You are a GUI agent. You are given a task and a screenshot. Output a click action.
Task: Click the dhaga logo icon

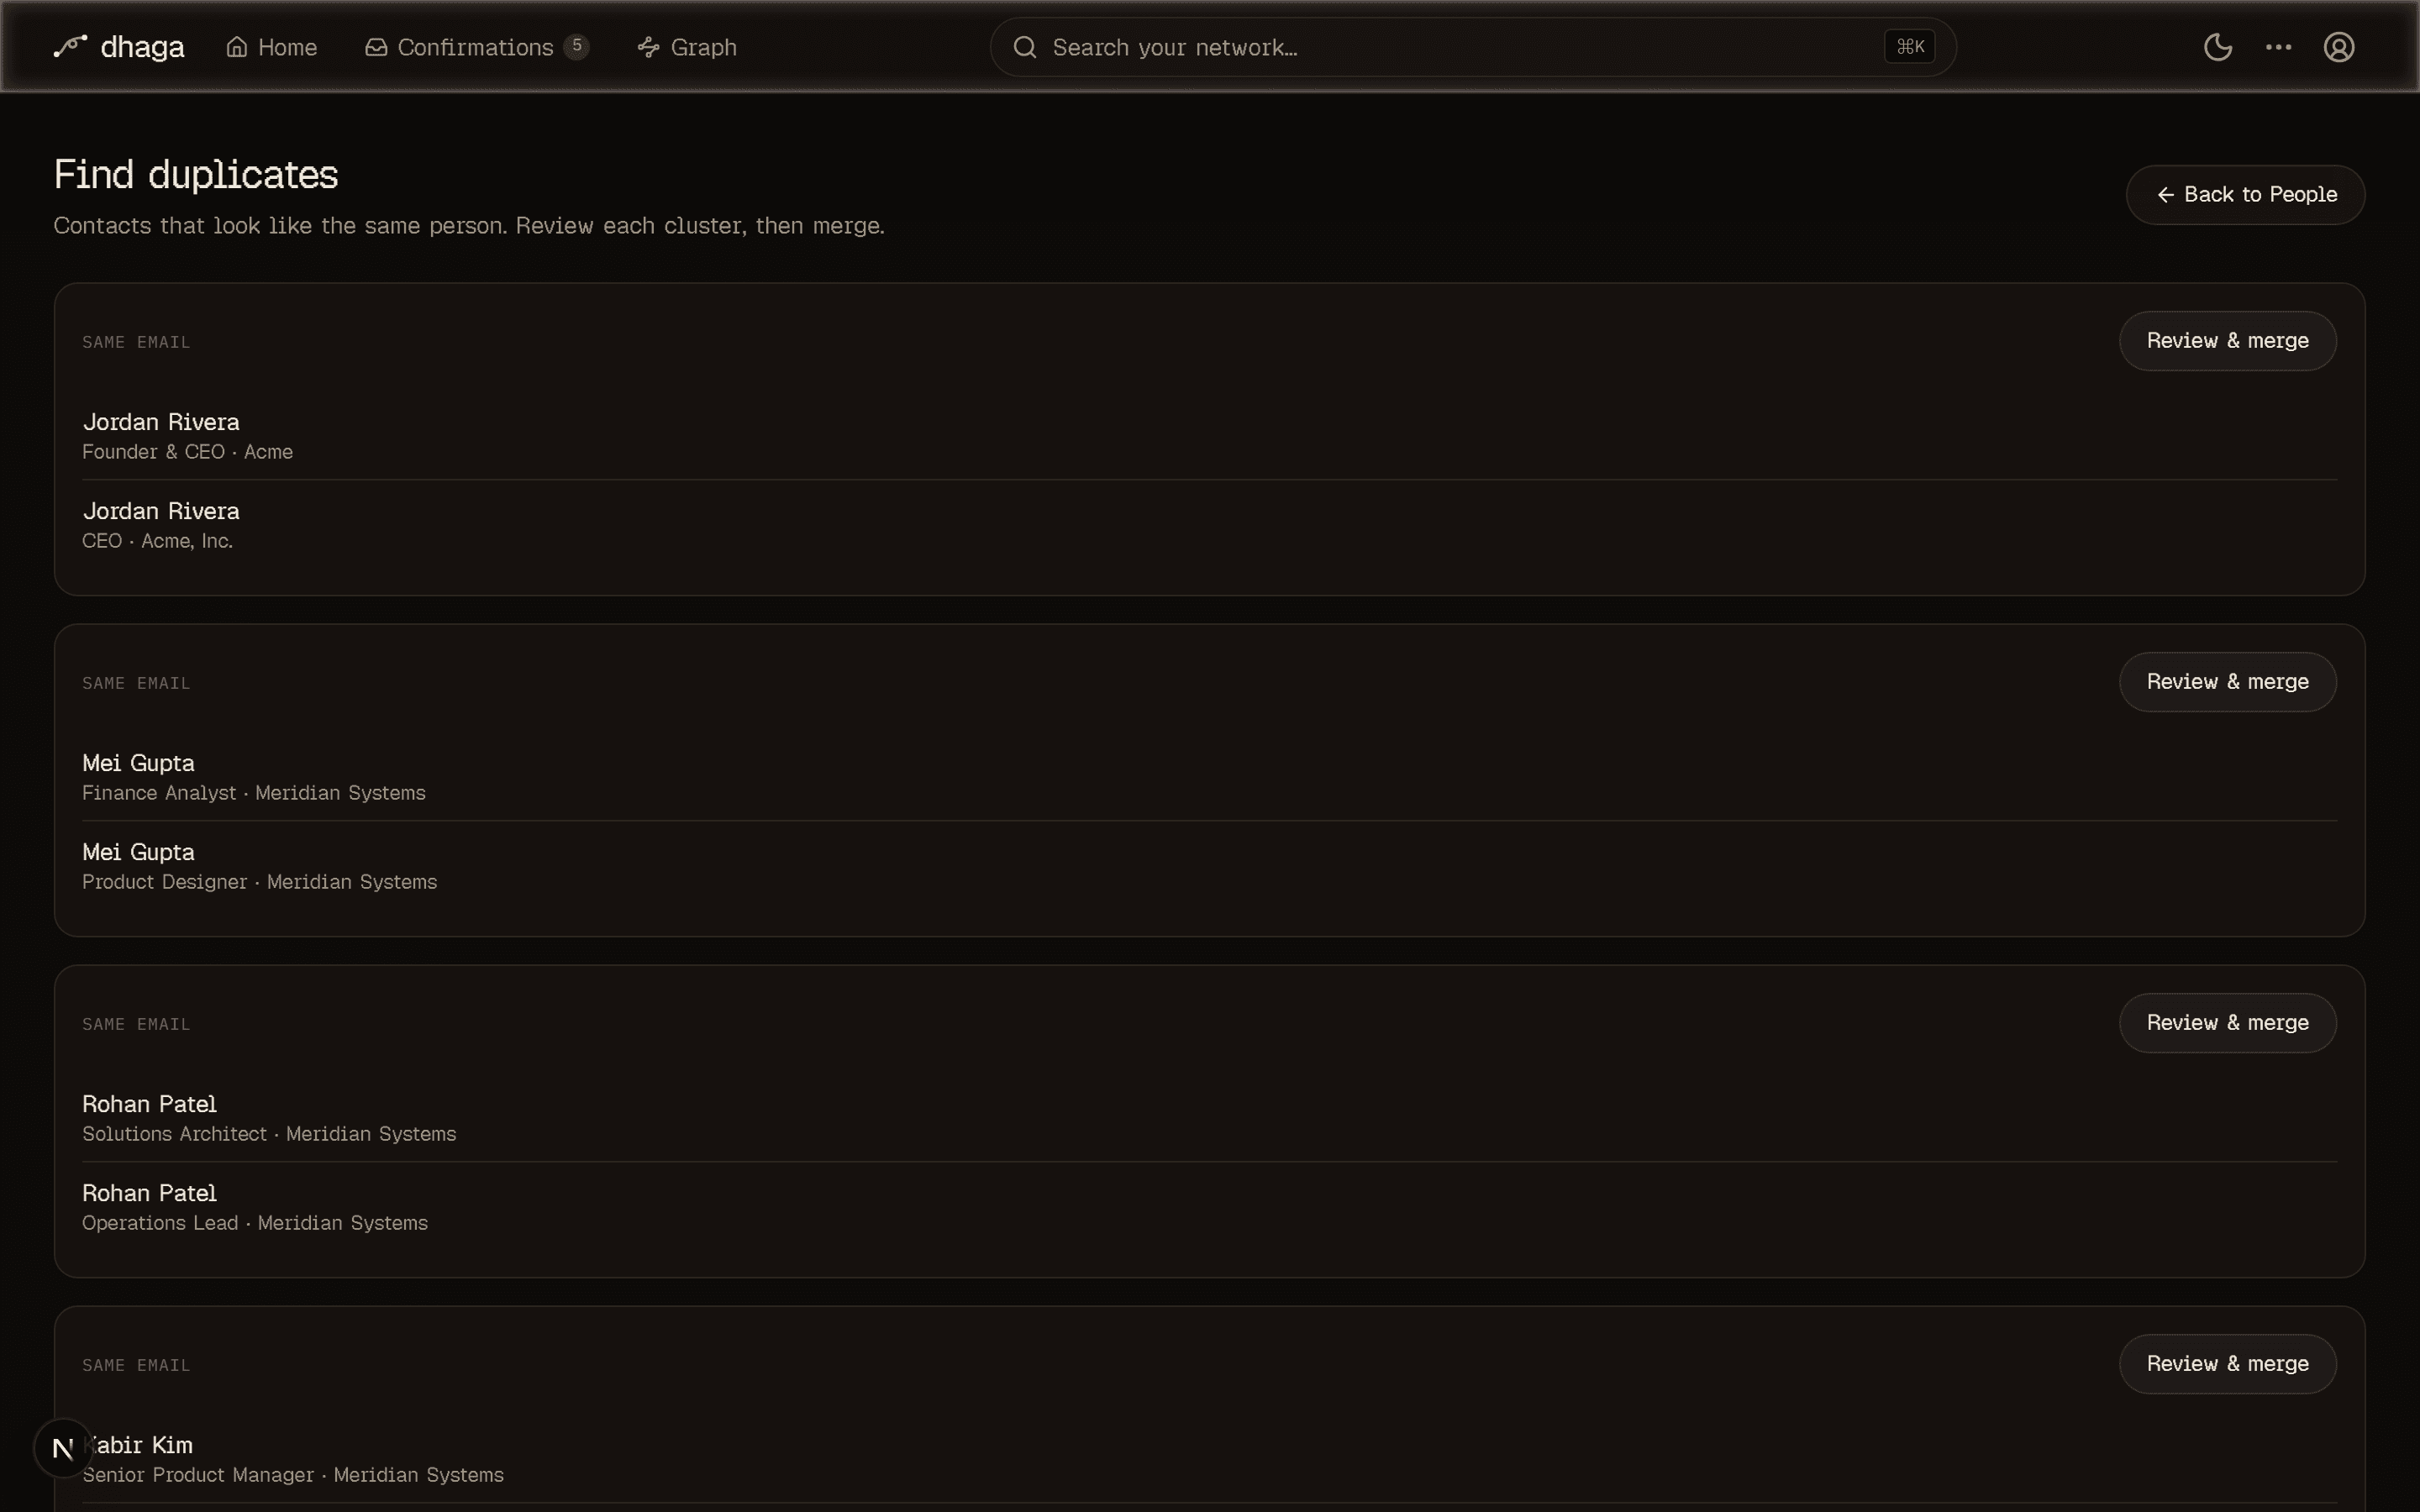coord(70,46)
